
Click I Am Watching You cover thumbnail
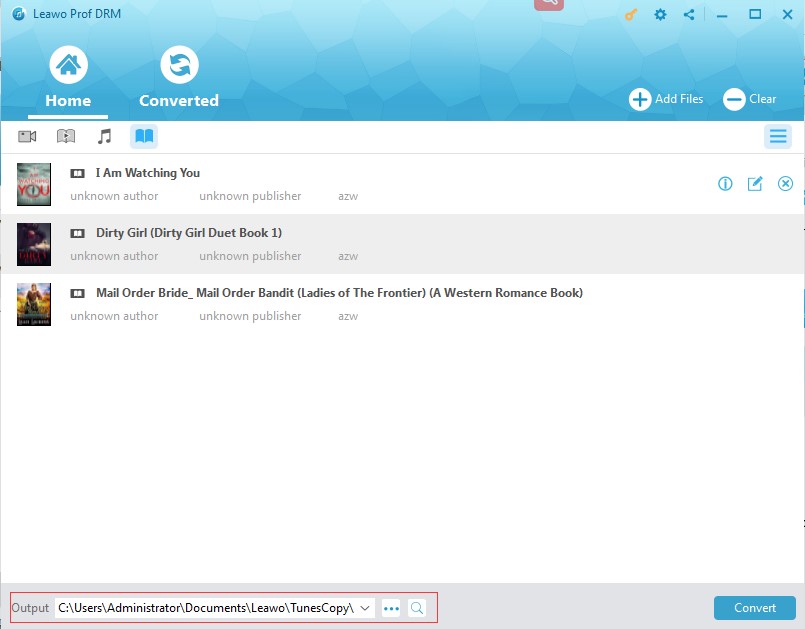[x=34, y=184]
